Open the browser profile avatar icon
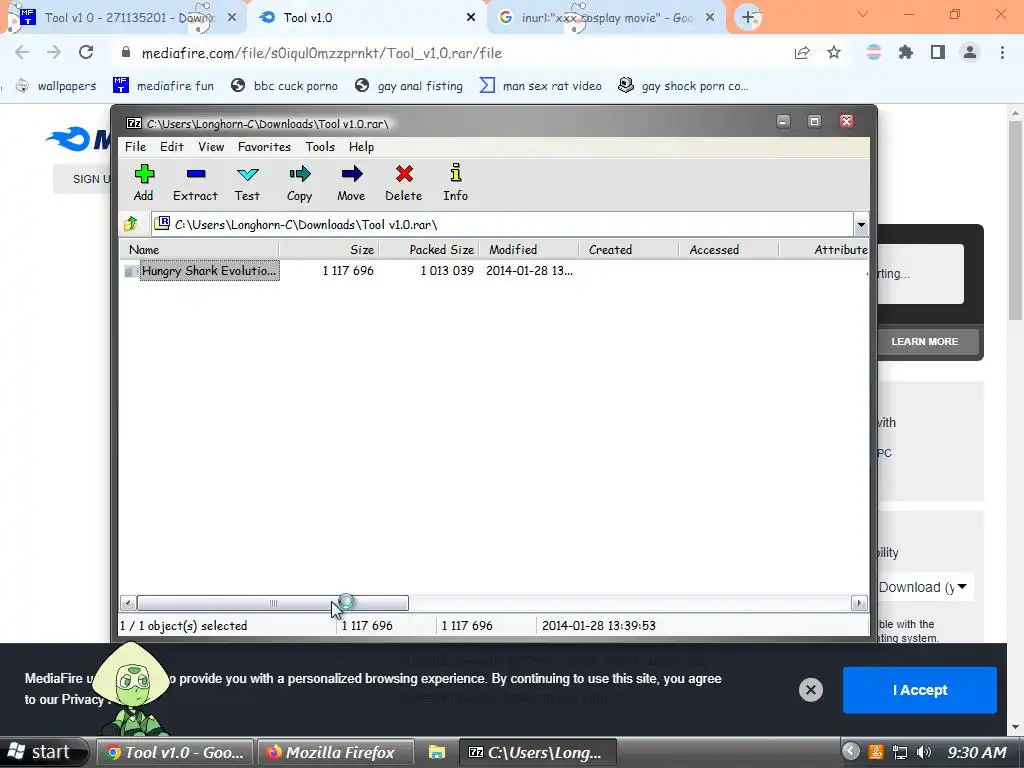Image resolution: width=1024 pixels, height=768 pixels. pos(970,53)
